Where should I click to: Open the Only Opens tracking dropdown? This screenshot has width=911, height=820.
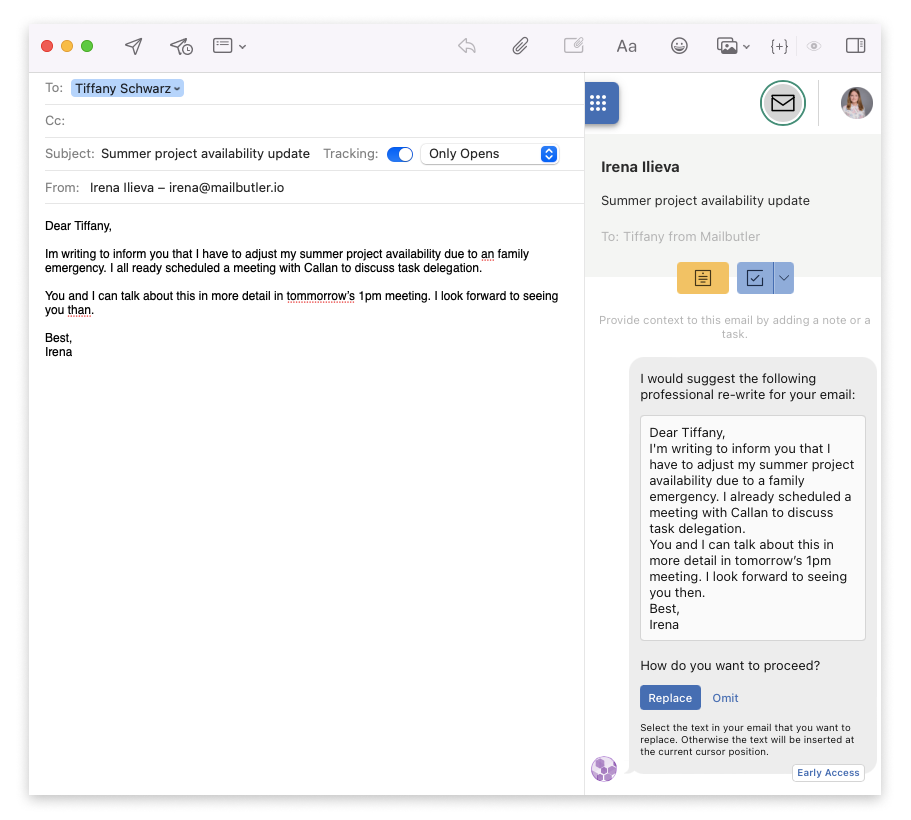pyautogui.click(x=489, y=154)
